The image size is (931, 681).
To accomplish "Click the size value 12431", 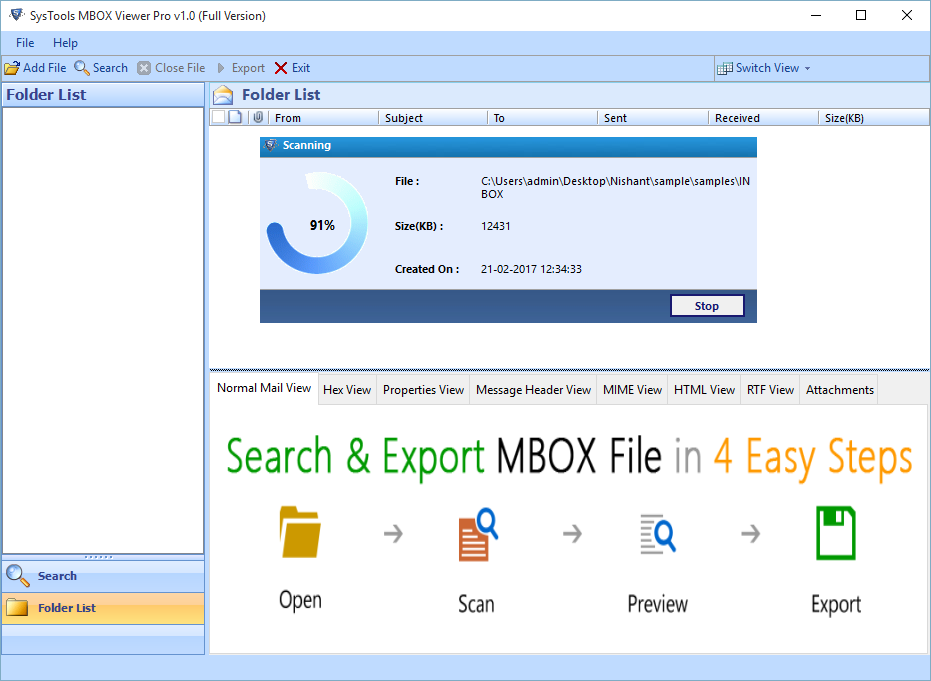I will coord(496,226).
